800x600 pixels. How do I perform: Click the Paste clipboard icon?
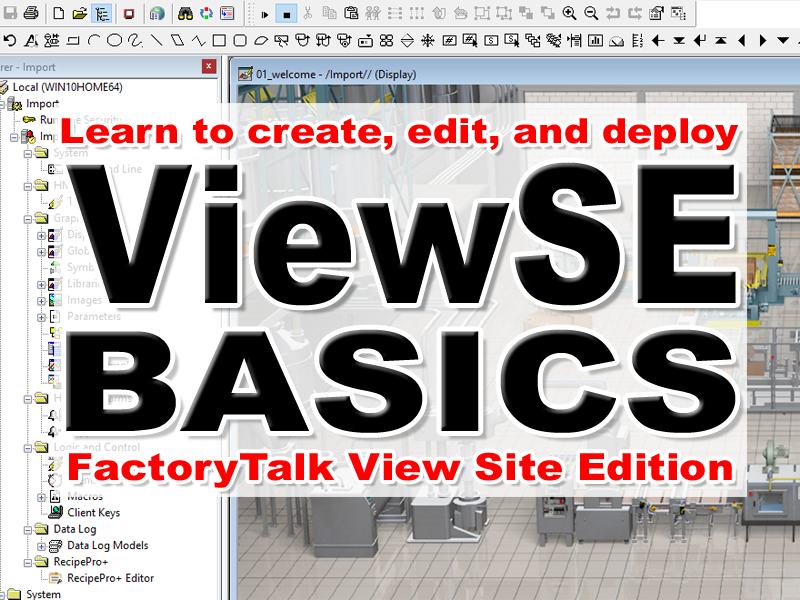[x=351, y=13]
